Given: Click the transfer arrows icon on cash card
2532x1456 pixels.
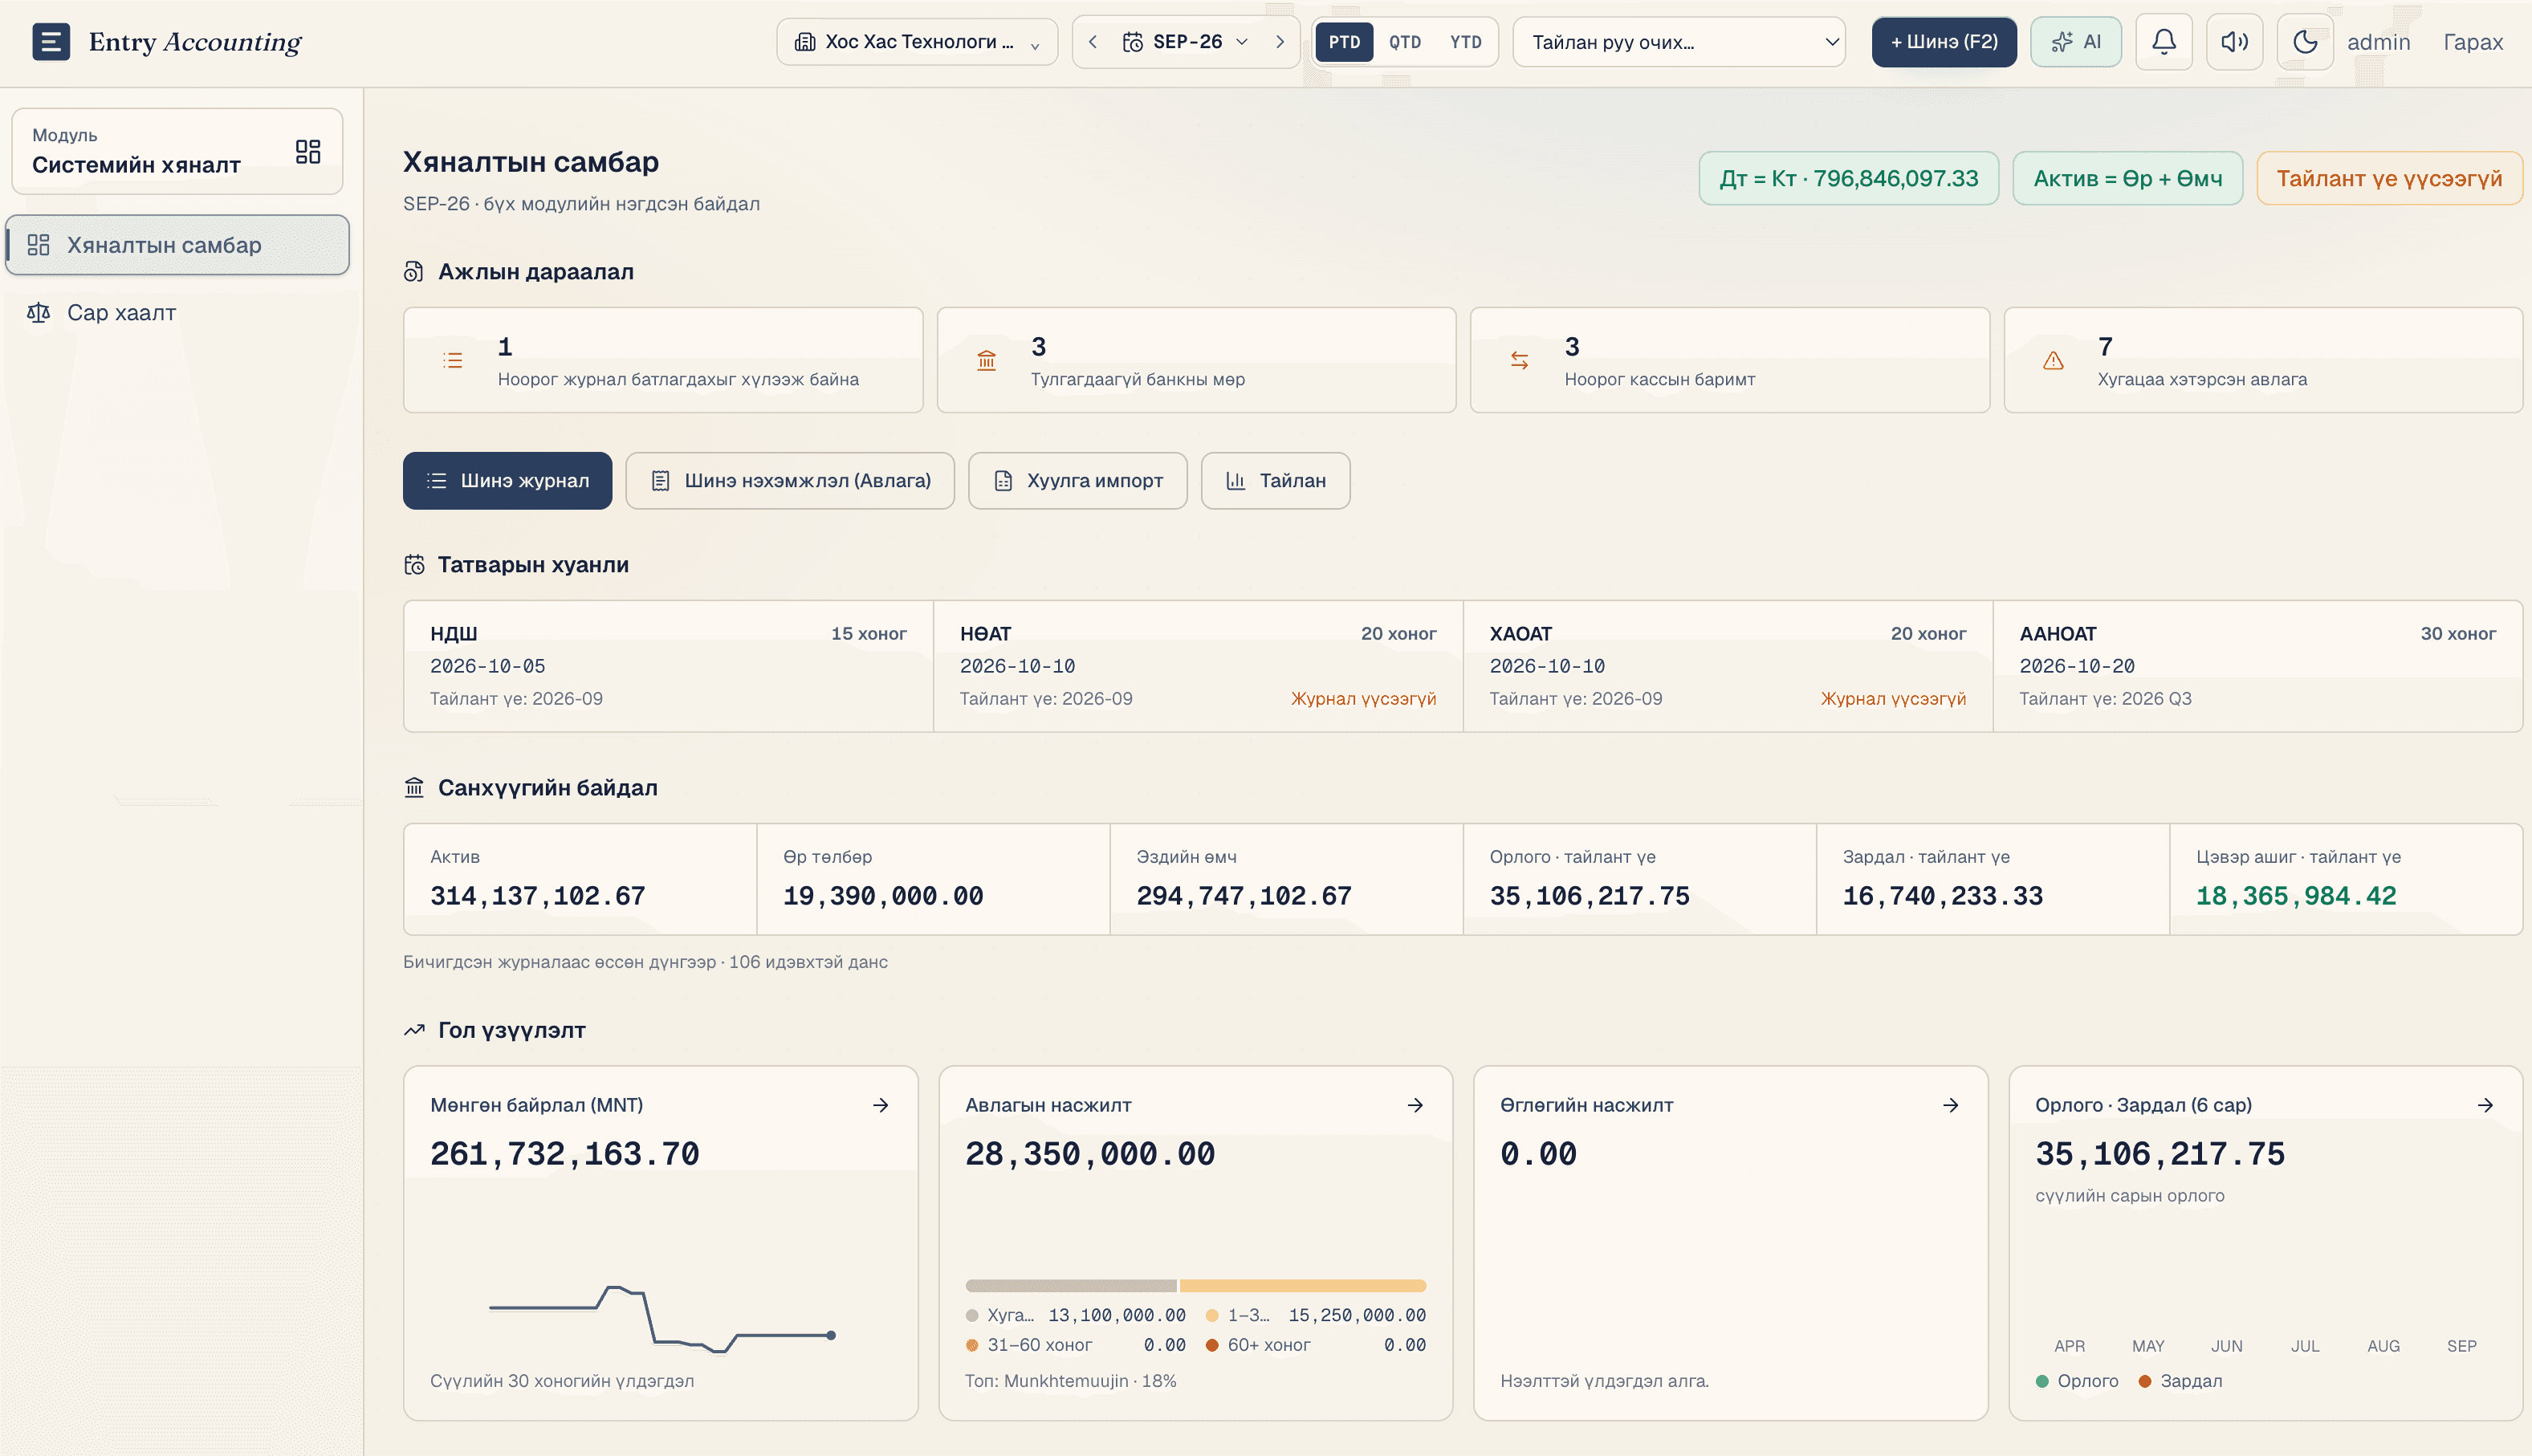Looking at the screenshot, I should [x=1519, y=360].
